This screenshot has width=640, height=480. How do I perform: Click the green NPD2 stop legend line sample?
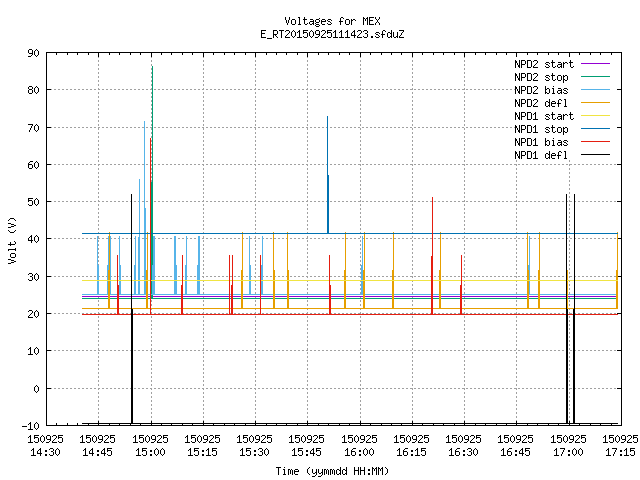(x=595, y=77)
